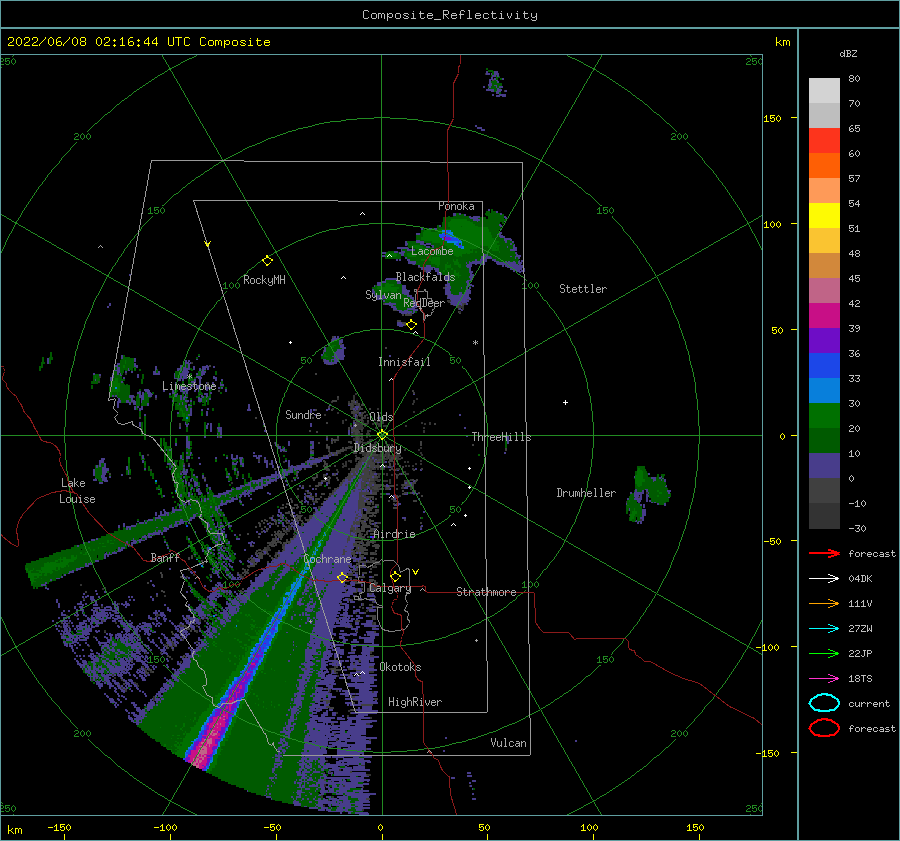Click the Banff label
Image resolution: width=900 pixels, height=841 pixels.
[165, 557]
